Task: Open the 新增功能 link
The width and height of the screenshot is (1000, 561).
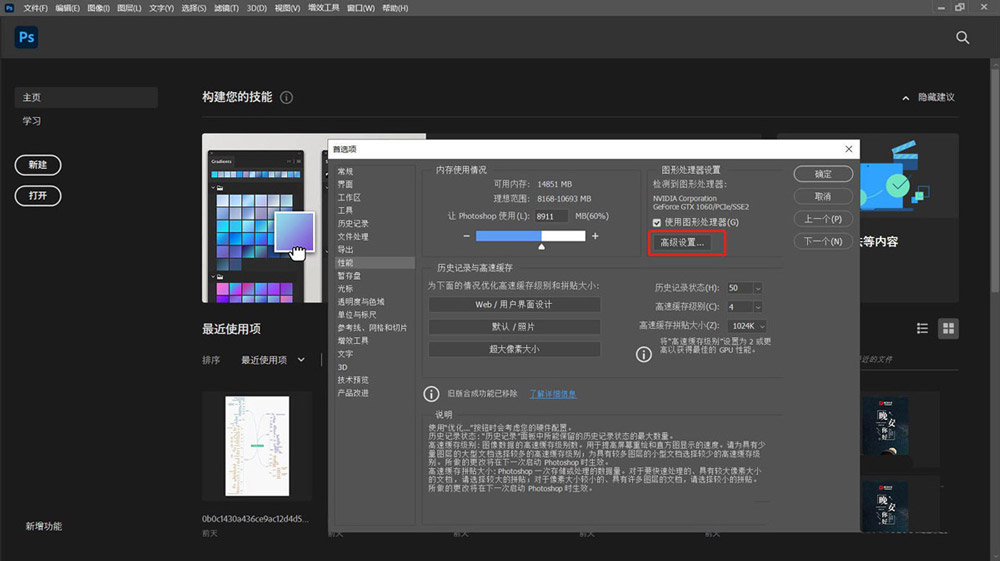Action: (43, 527)
